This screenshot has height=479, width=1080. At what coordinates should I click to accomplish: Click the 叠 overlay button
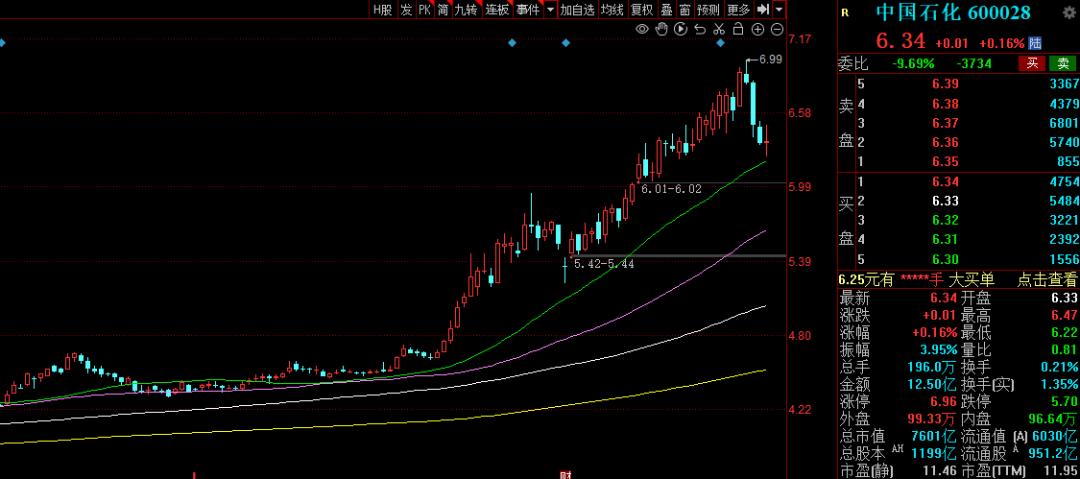click(667, 10)
